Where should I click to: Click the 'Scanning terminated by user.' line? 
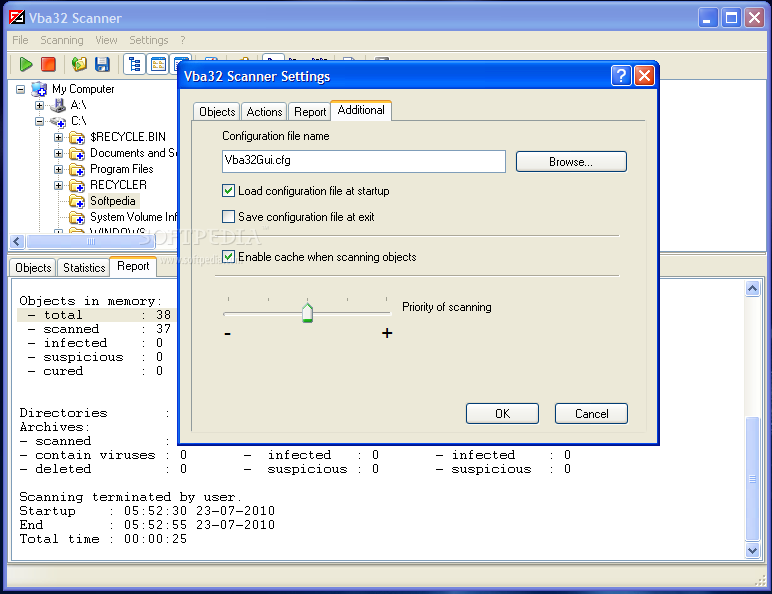[x=130, y=497]
